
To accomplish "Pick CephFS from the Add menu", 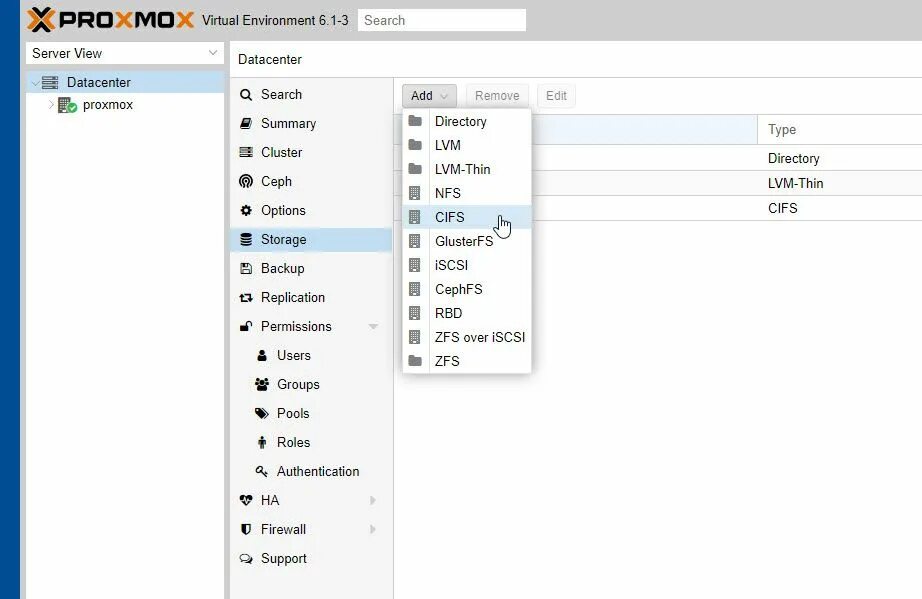I will click(467, 289).
